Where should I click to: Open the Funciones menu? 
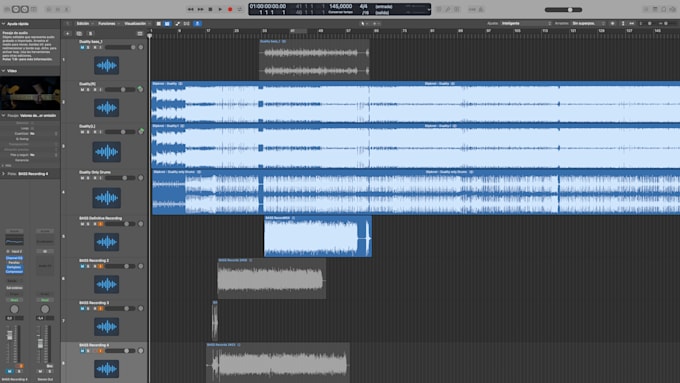108,23
